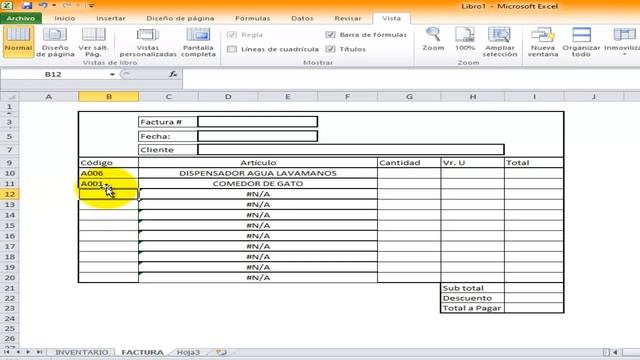This screenshot has height=360, width=640.
Task: Open a Nueva ventana
Action: 542,42
